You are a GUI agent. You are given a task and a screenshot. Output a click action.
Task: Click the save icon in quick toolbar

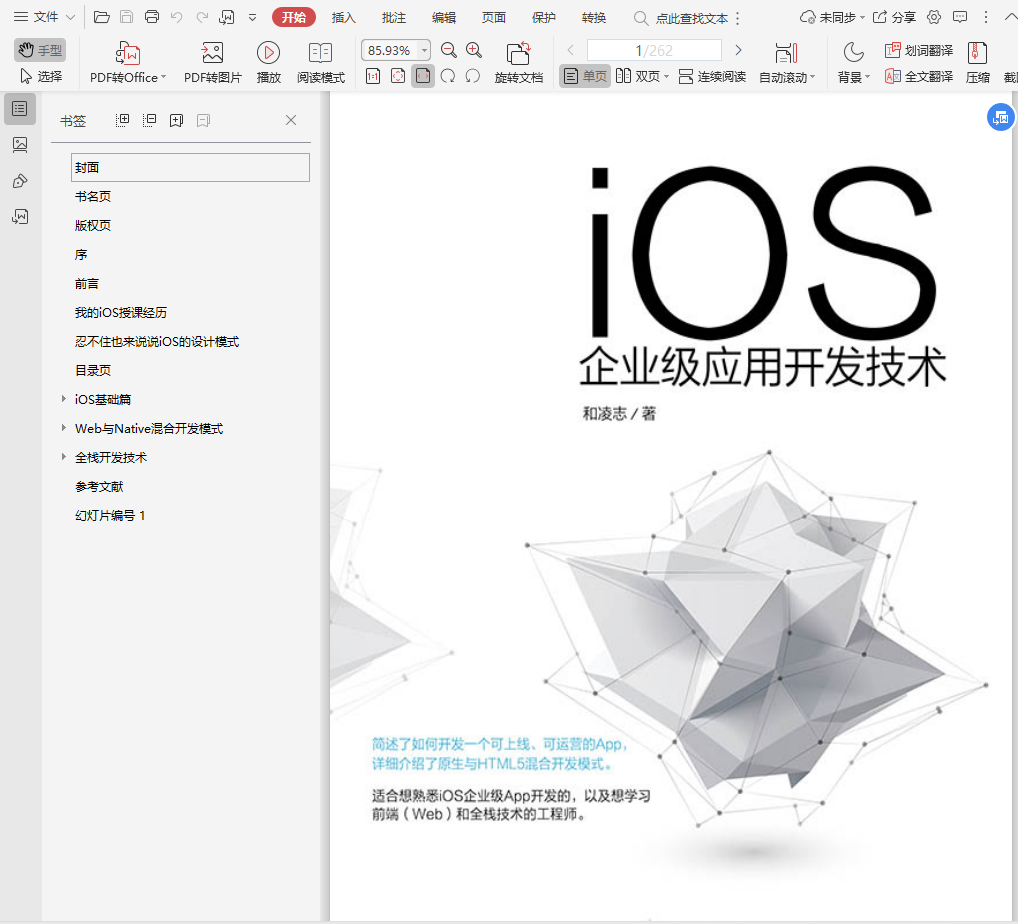pyautogui.click(x=127, y=17)
